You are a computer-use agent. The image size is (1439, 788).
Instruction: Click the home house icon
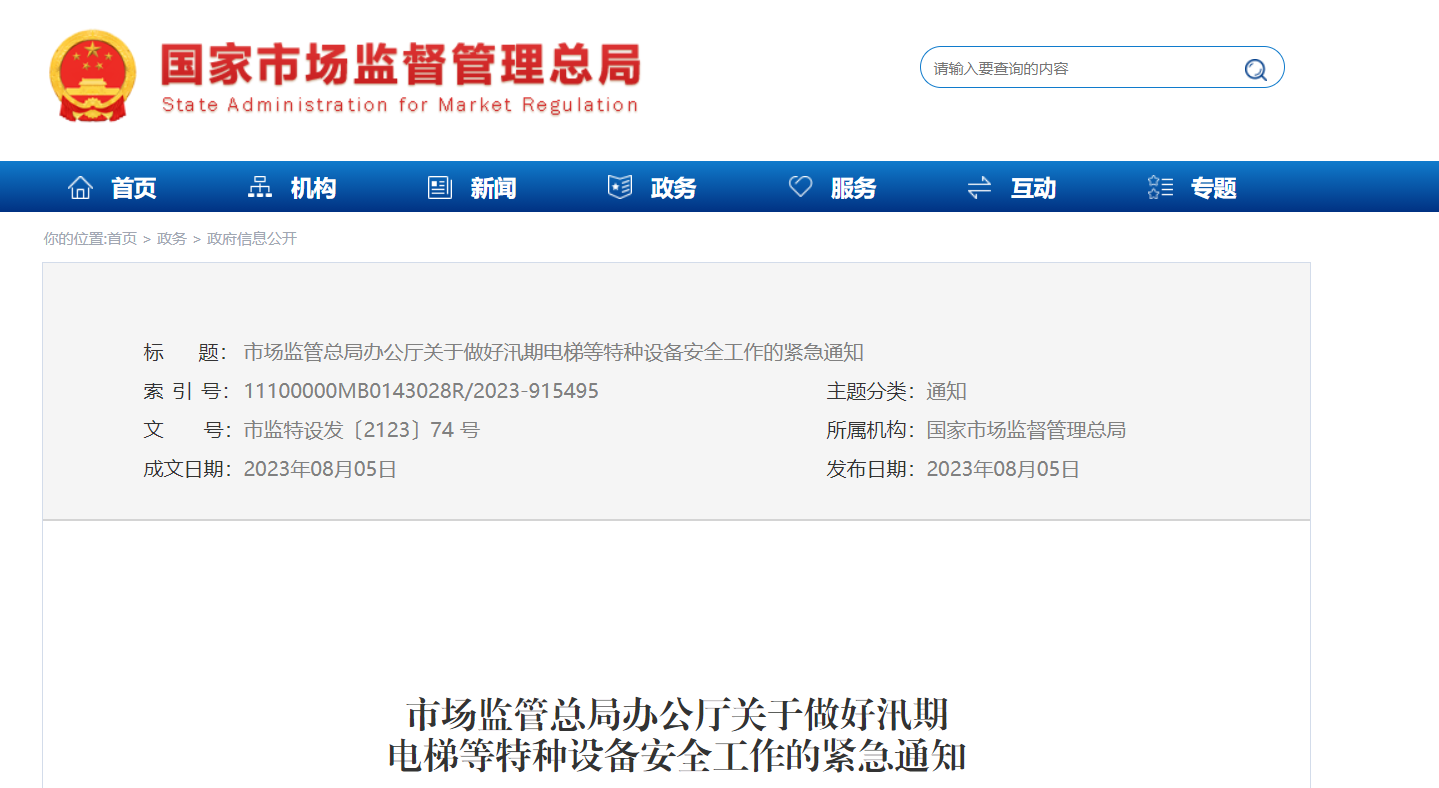click(x=80, y=187)
